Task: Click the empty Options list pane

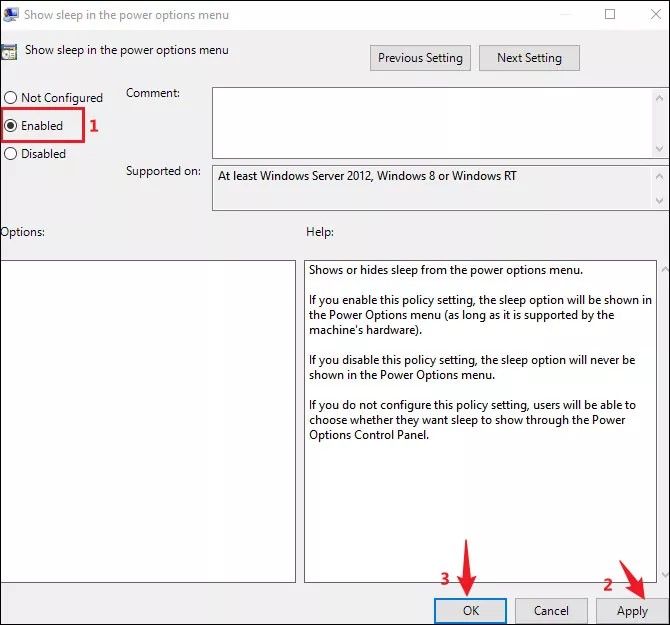Action: [x=148, y=421]
